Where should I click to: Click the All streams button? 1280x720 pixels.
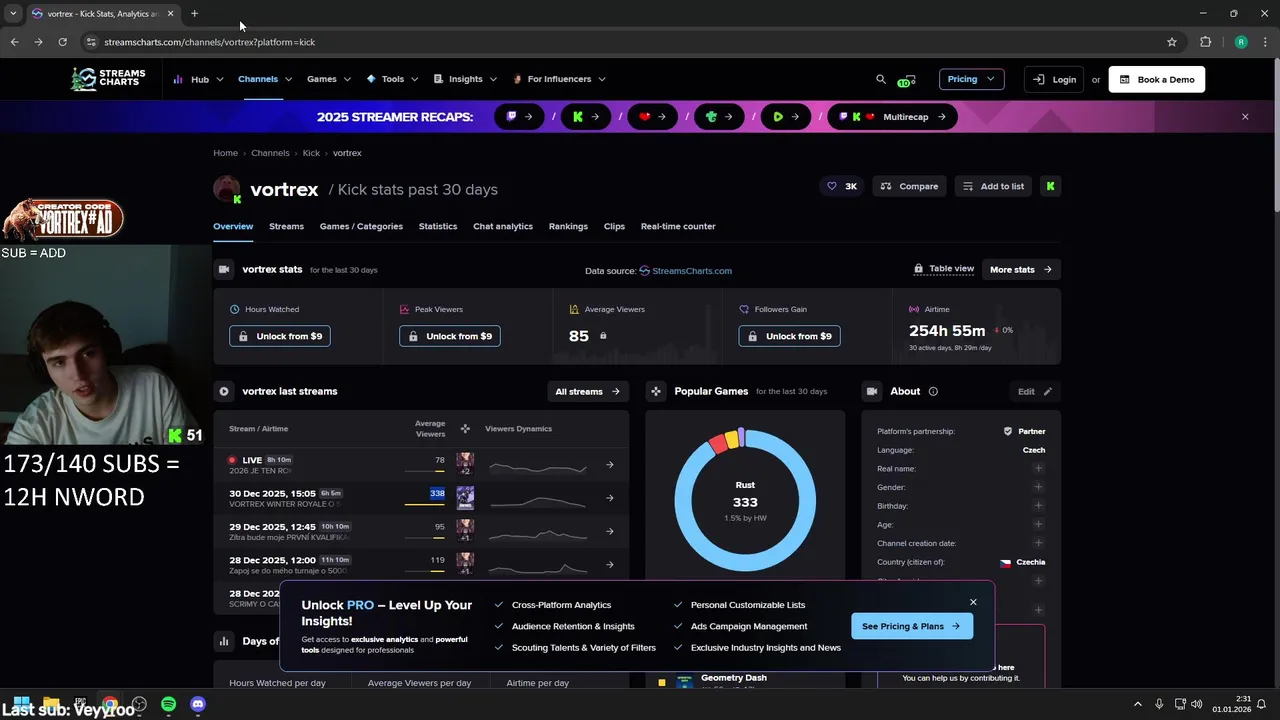pyautogui.click(x=588, y=391)
